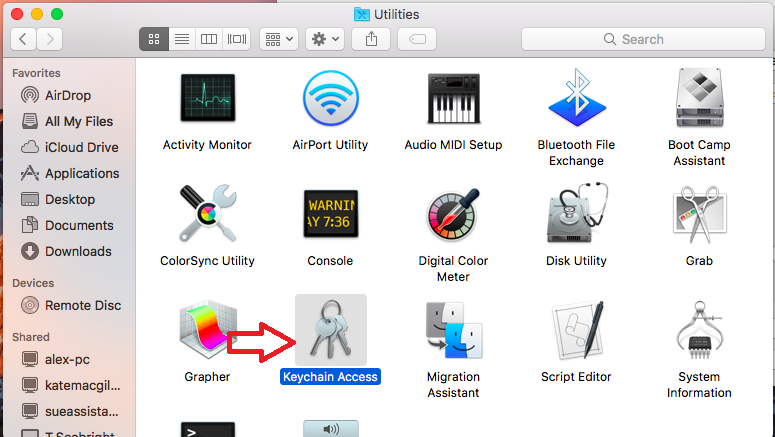
Task: Open Applications in the sidebar
Action: 70,174
